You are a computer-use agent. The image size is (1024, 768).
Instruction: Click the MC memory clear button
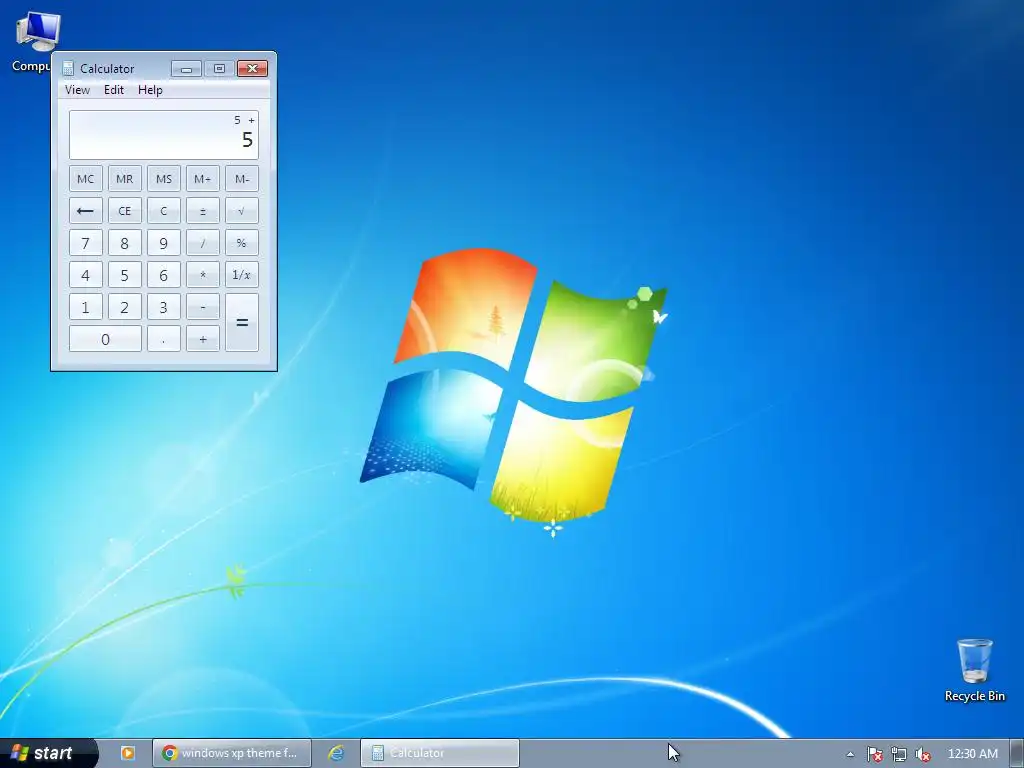(86, 179)
